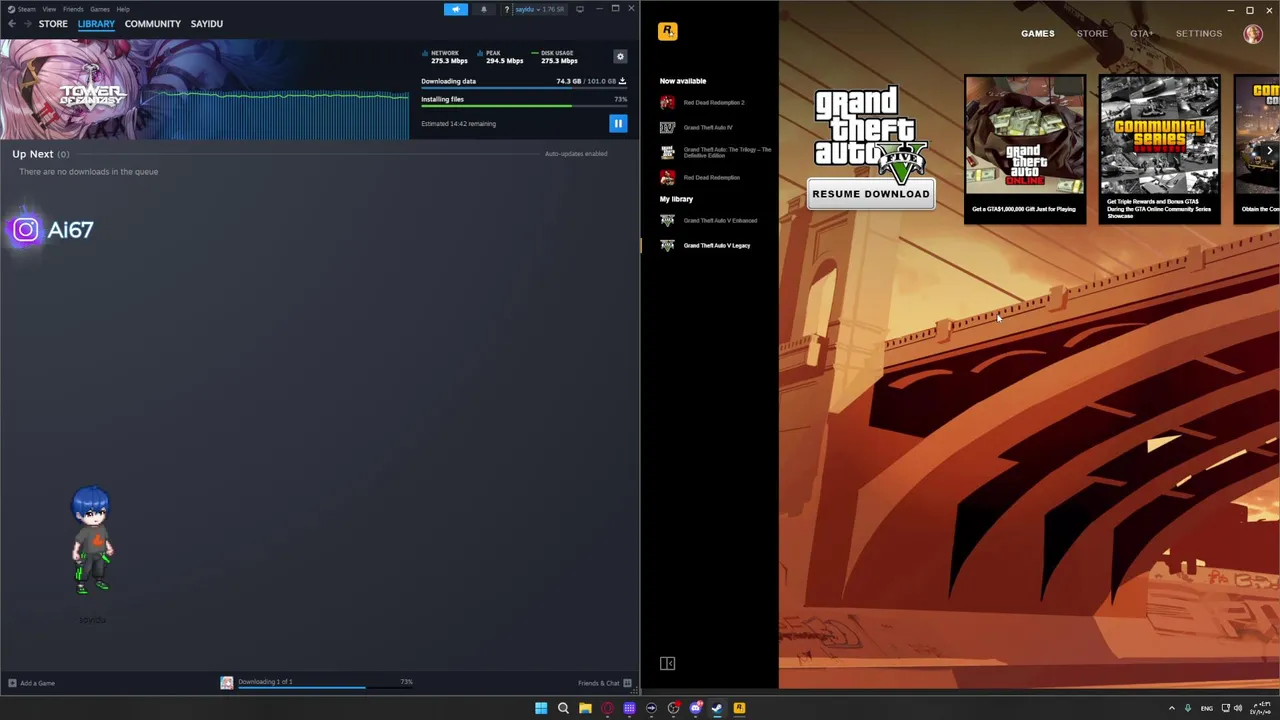
Task: Open Games menu in Steam
Action: pos(99,9)
